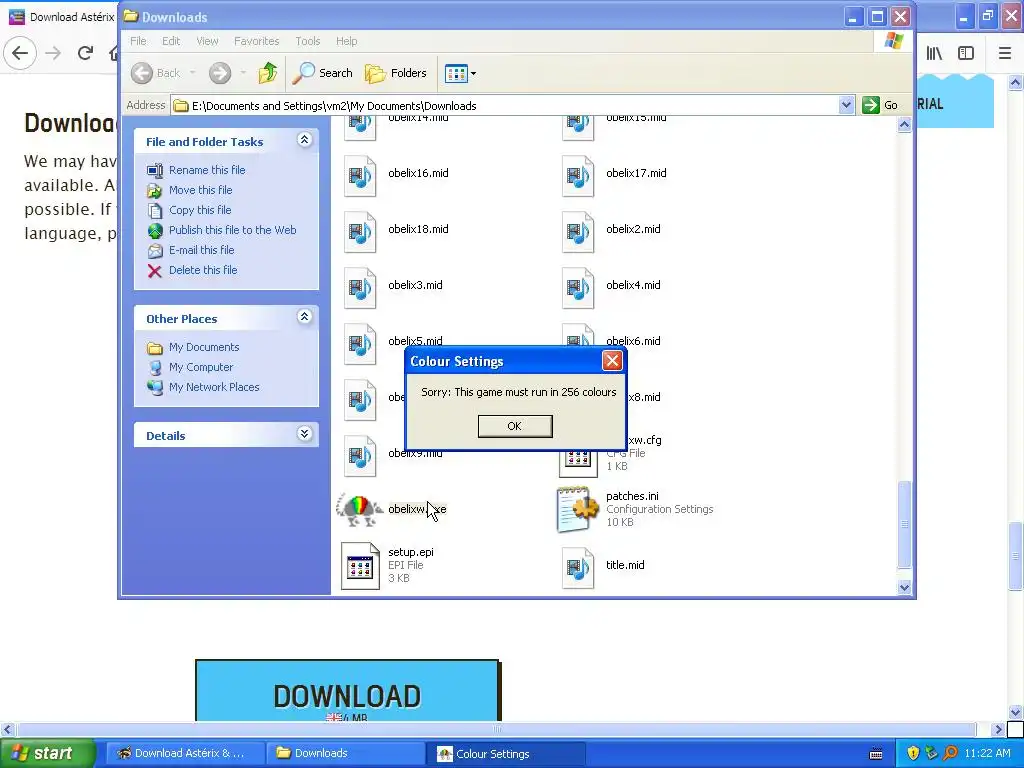The height and width of the screenshot is (768, 1024).
Task: Open My Network Places link
Action: coord(214,387)
